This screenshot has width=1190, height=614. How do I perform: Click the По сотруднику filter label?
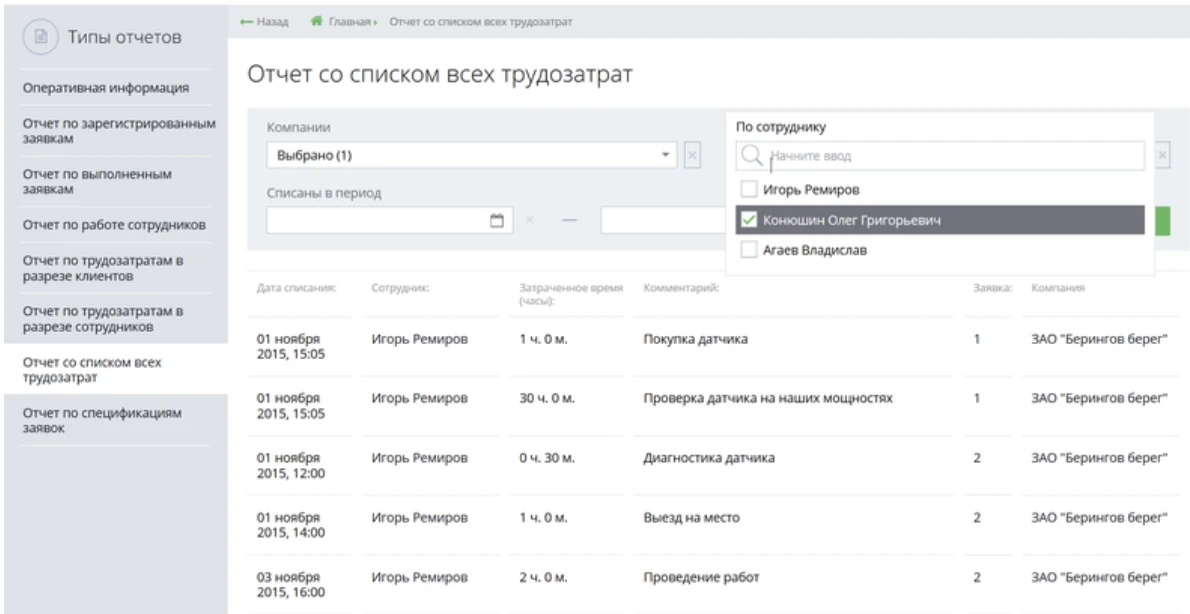tap(781, 128)
